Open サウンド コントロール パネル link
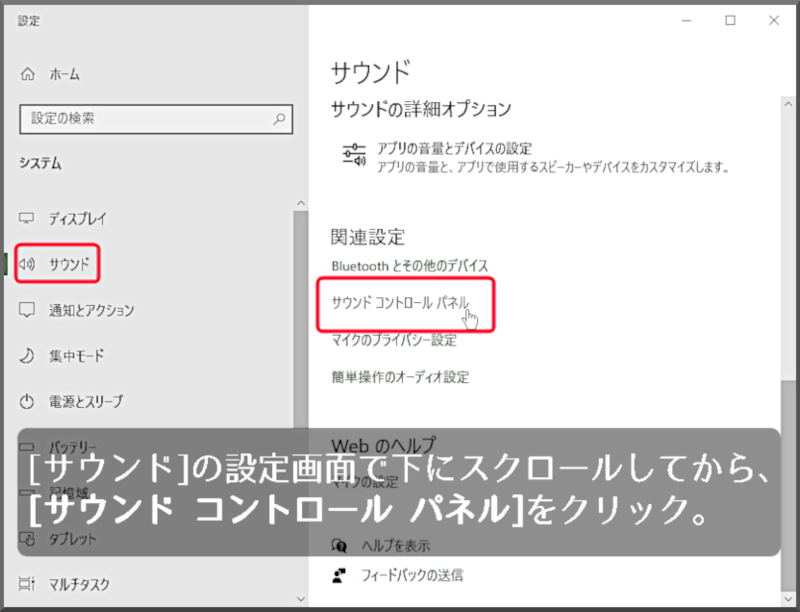Image resolution: width=800 pixels, height=612 pixels. tap(400, 303)
